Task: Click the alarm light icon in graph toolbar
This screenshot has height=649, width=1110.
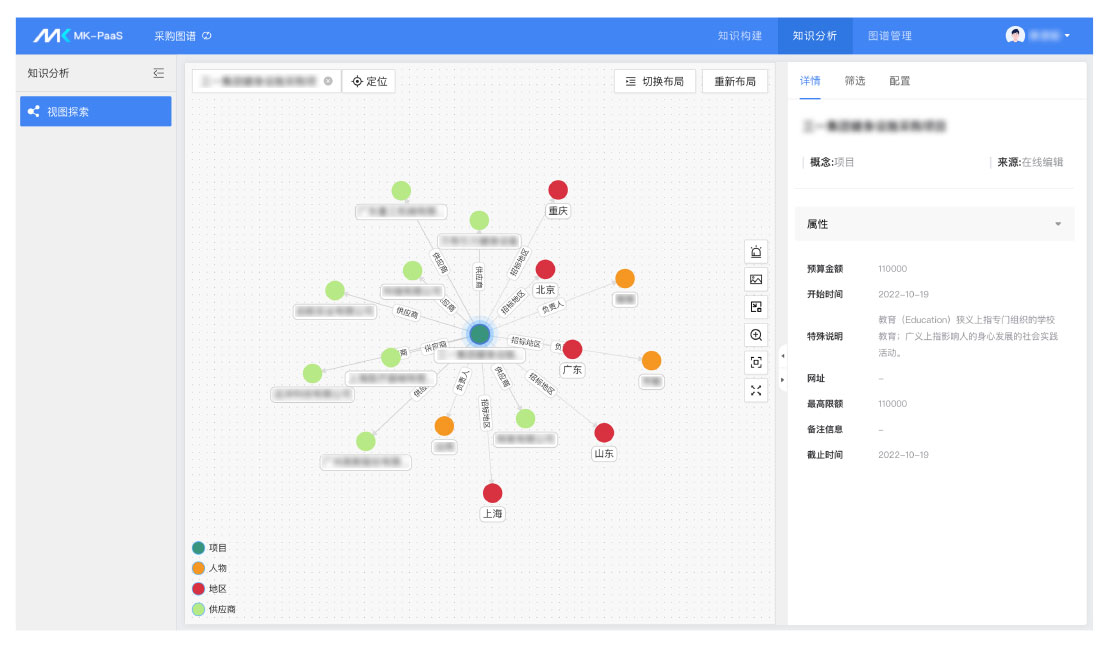Action: click(756, 252)
